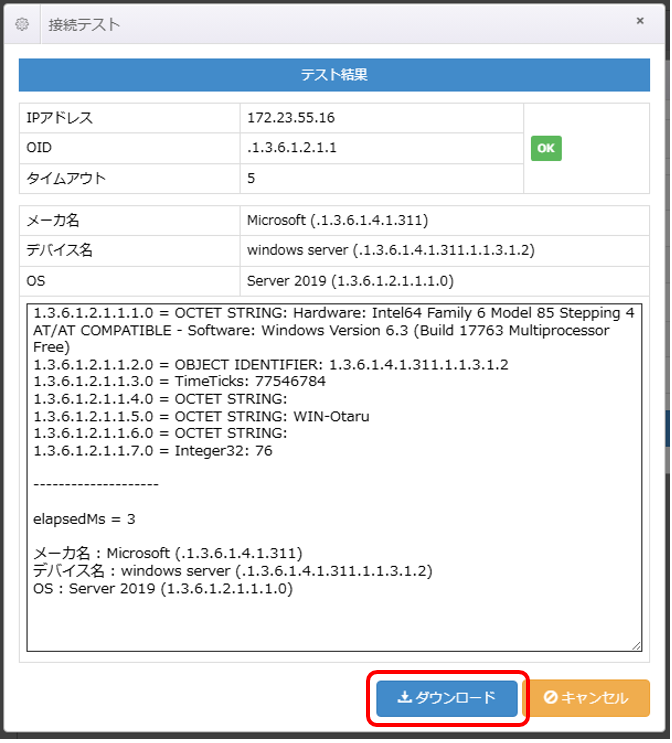The width and height of the screenshot is (672, 743).
Task: Click the WIN-Otaru hostname line in the output
Action: 200,415
